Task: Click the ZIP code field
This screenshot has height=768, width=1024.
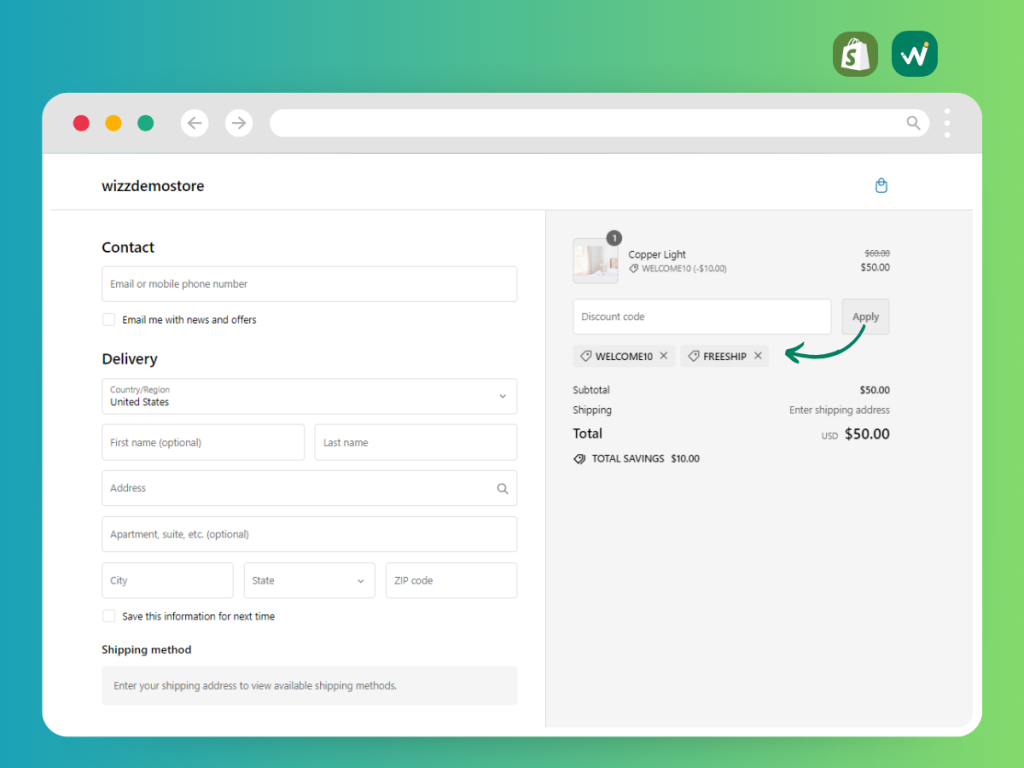Action: click(451, 581)
